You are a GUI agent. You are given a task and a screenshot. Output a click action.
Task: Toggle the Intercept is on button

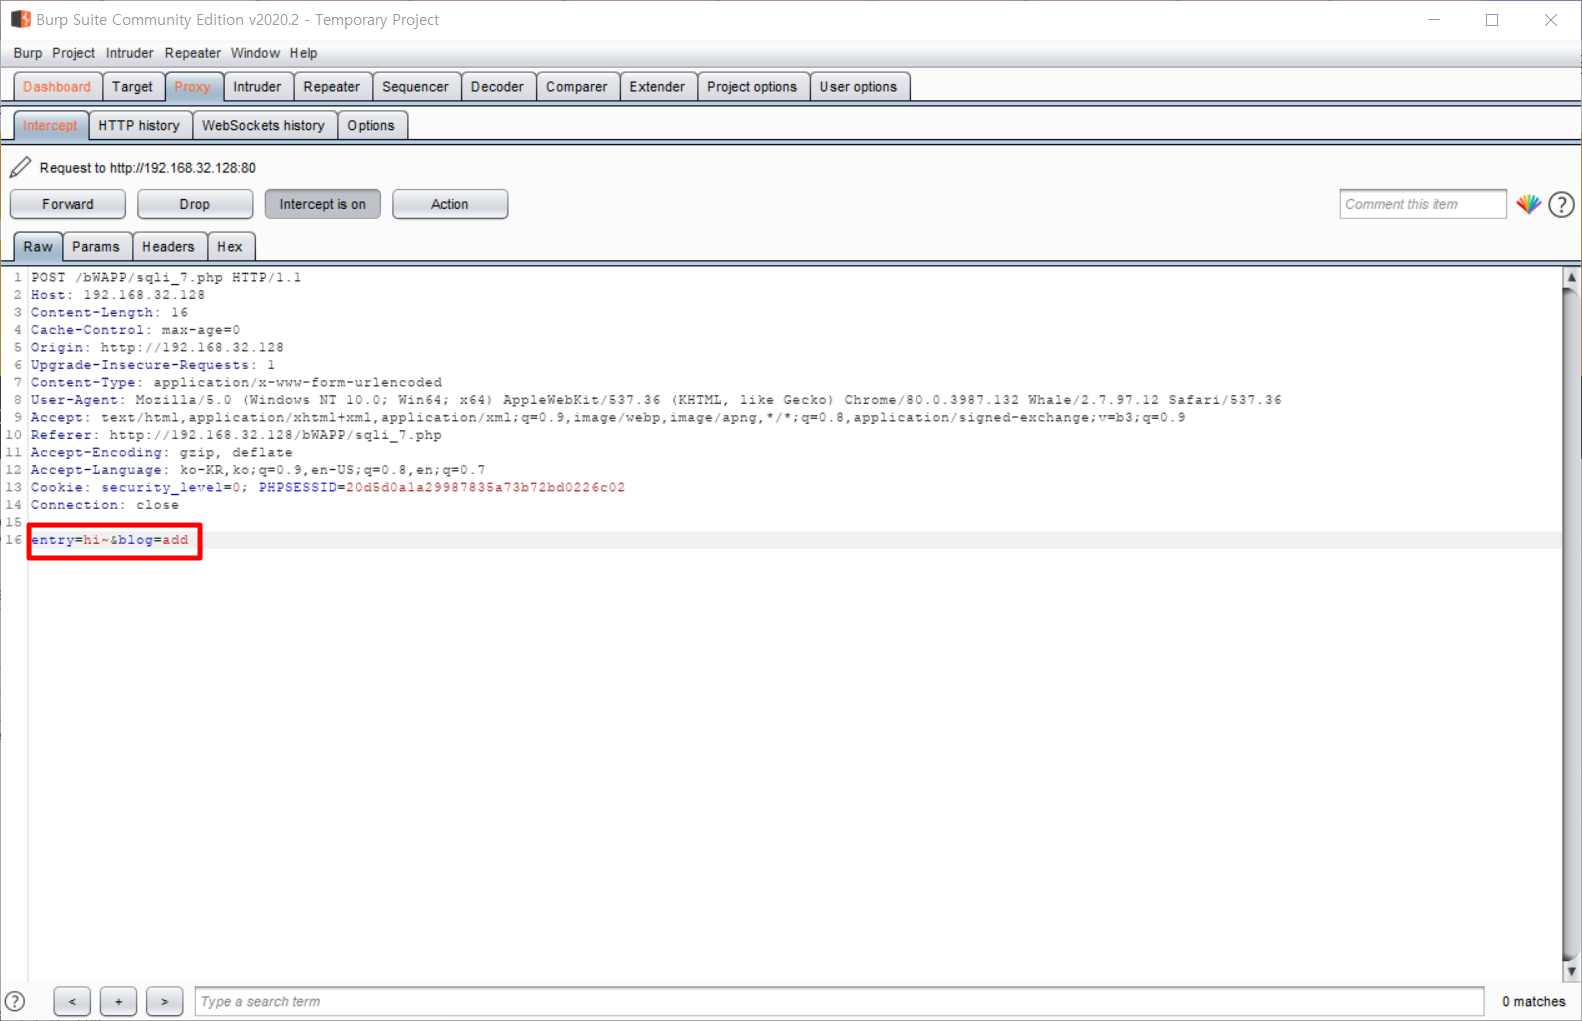point(322,204)
